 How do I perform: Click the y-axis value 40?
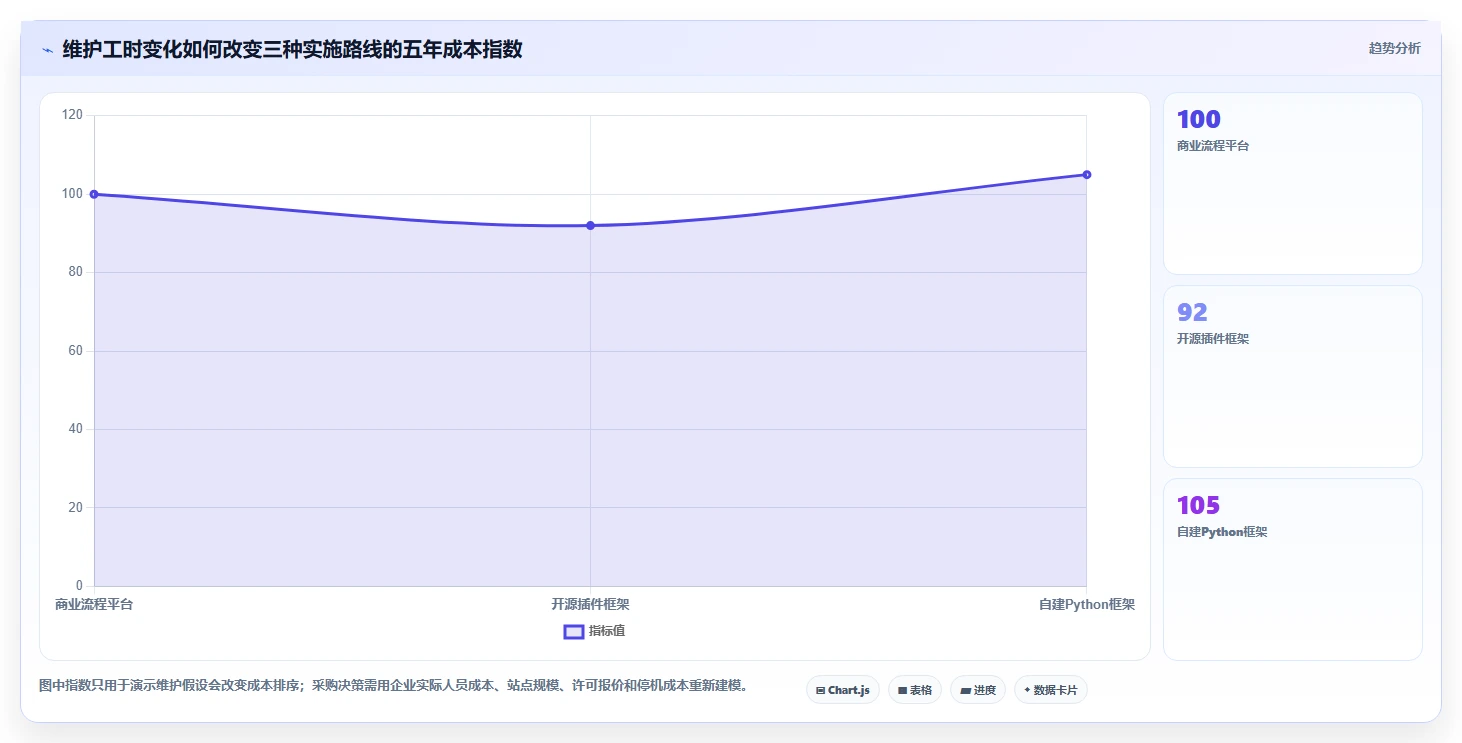pyautogui.click(x=75, y=429)
